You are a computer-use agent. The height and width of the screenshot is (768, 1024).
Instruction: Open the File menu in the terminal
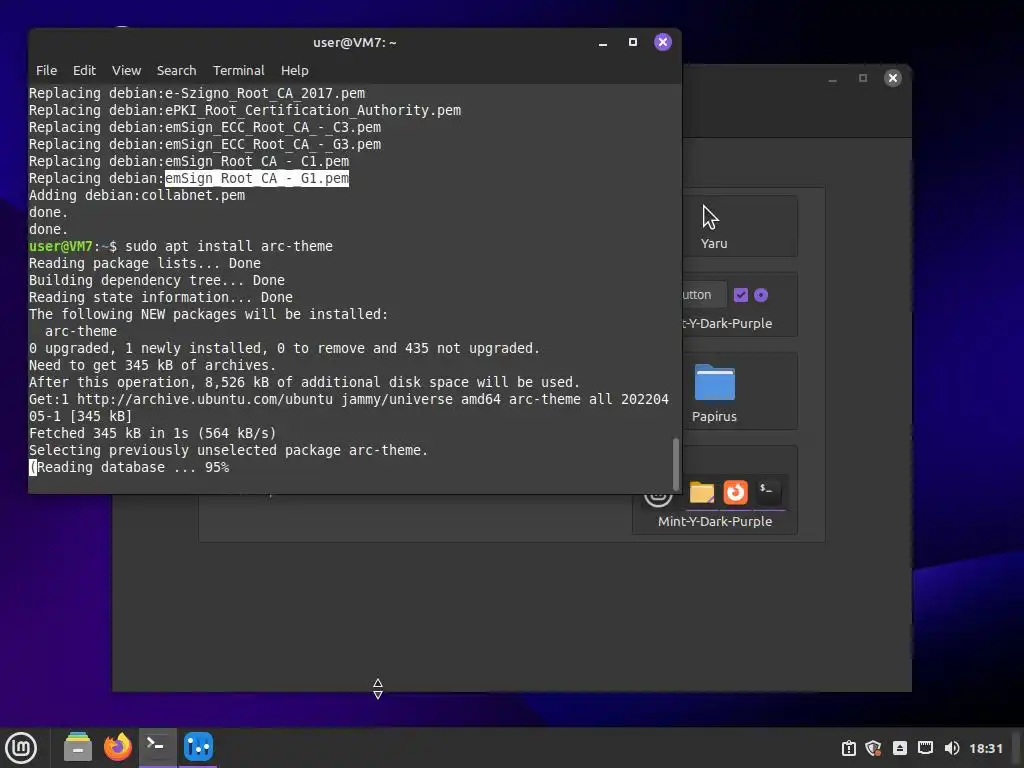(46, 71)
